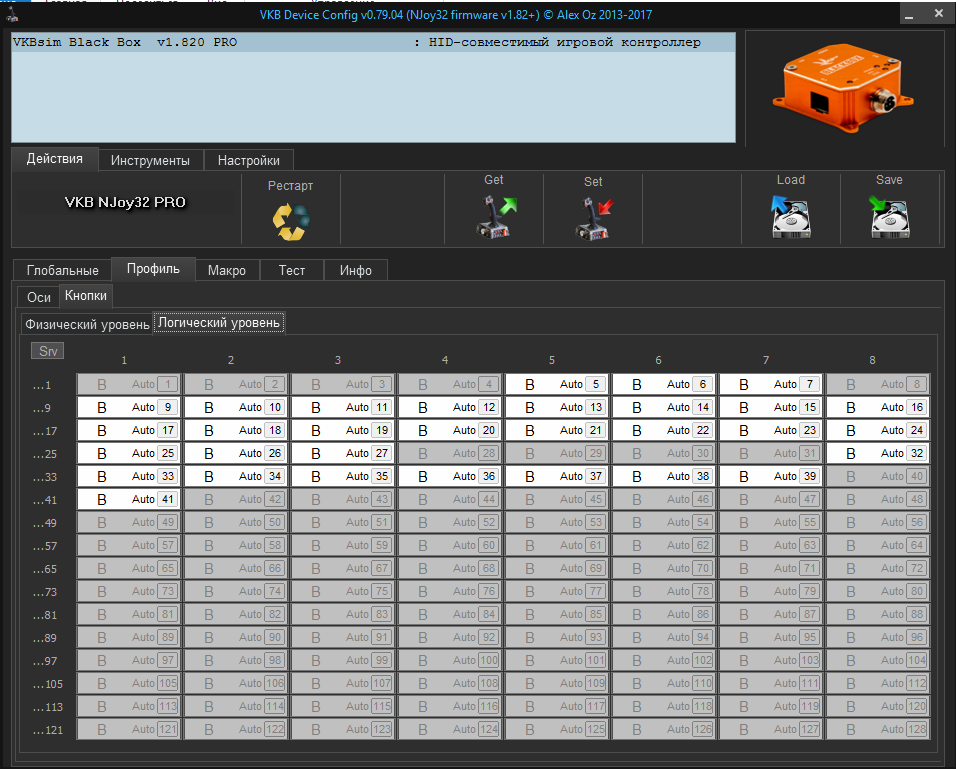Click disabled button cell Auto 40
This screenshot has width=956, height=769.
[x=878, y=476]
